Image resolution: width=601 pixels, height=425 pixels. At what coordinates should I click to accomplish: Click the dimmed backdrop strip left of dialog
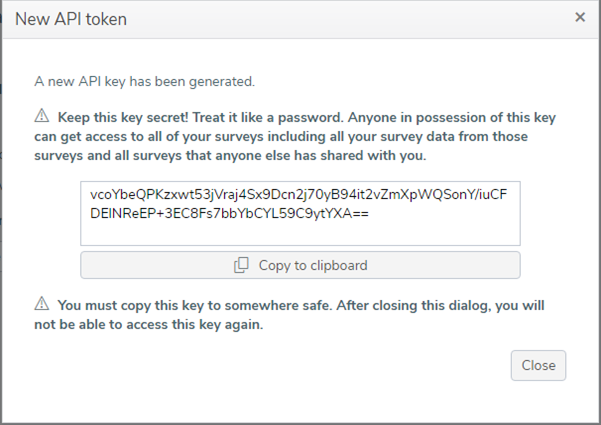click(1, 212)
